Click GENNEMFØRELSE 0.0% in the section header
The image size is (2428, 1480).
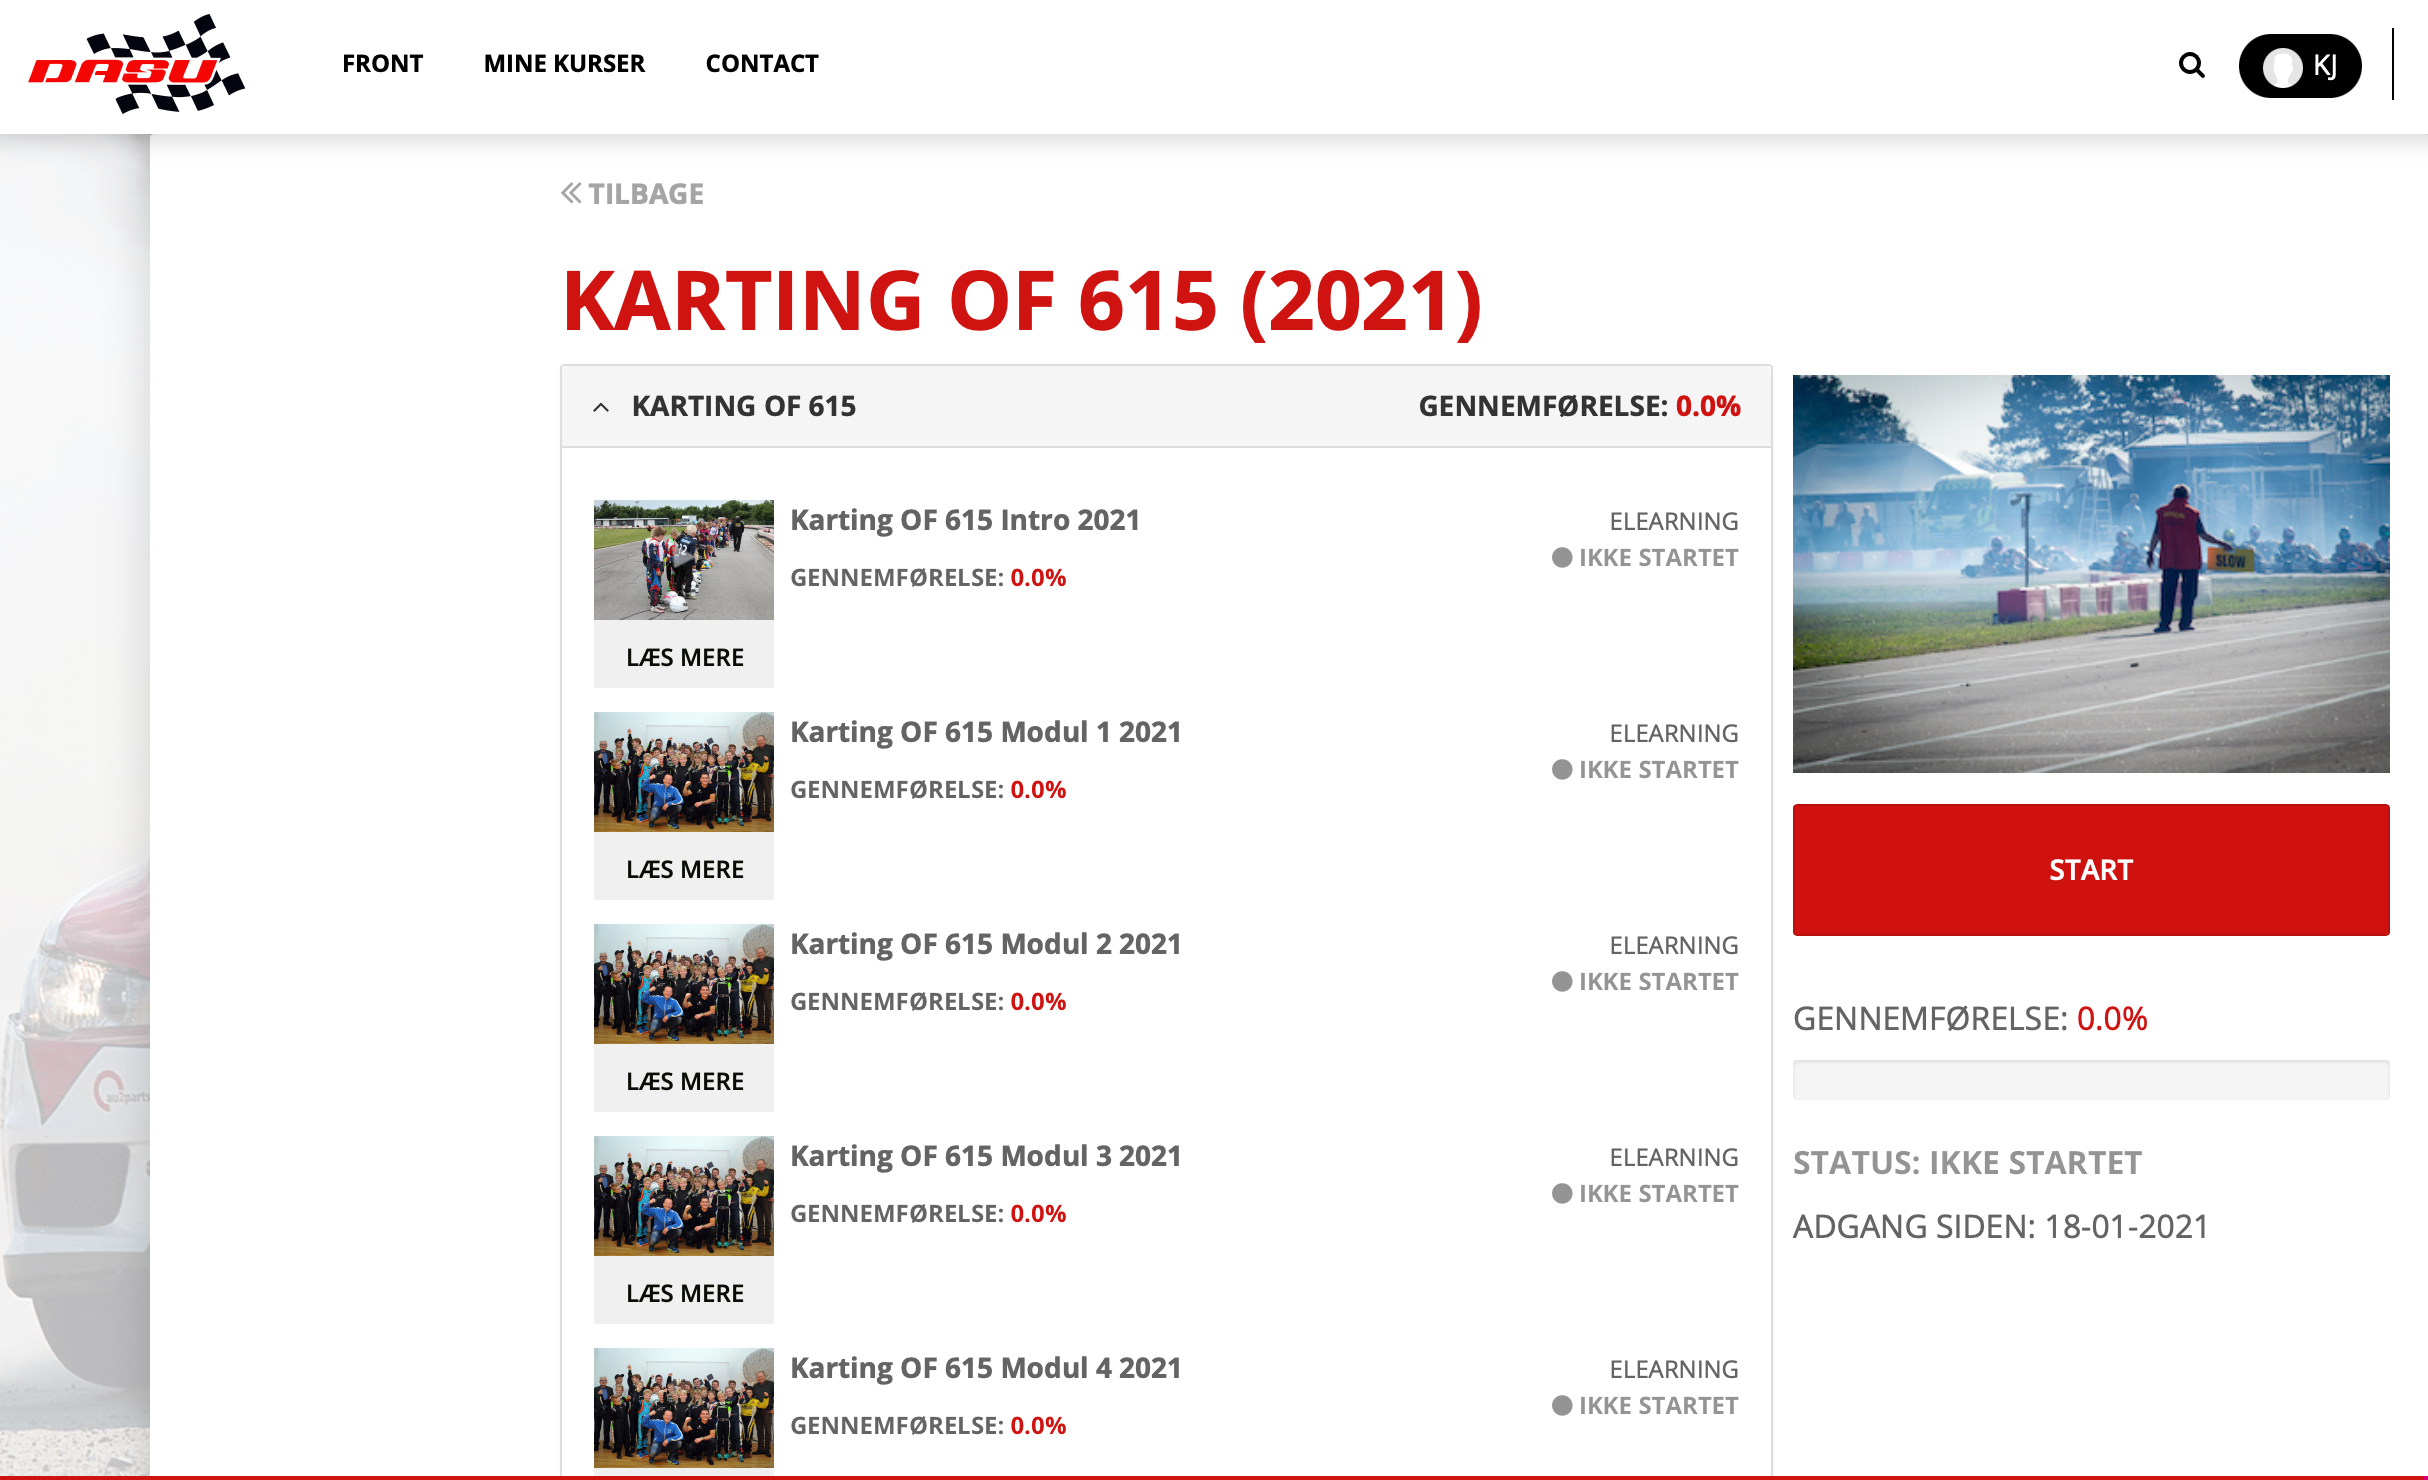pyautogui.click(x=1580, y=406)
